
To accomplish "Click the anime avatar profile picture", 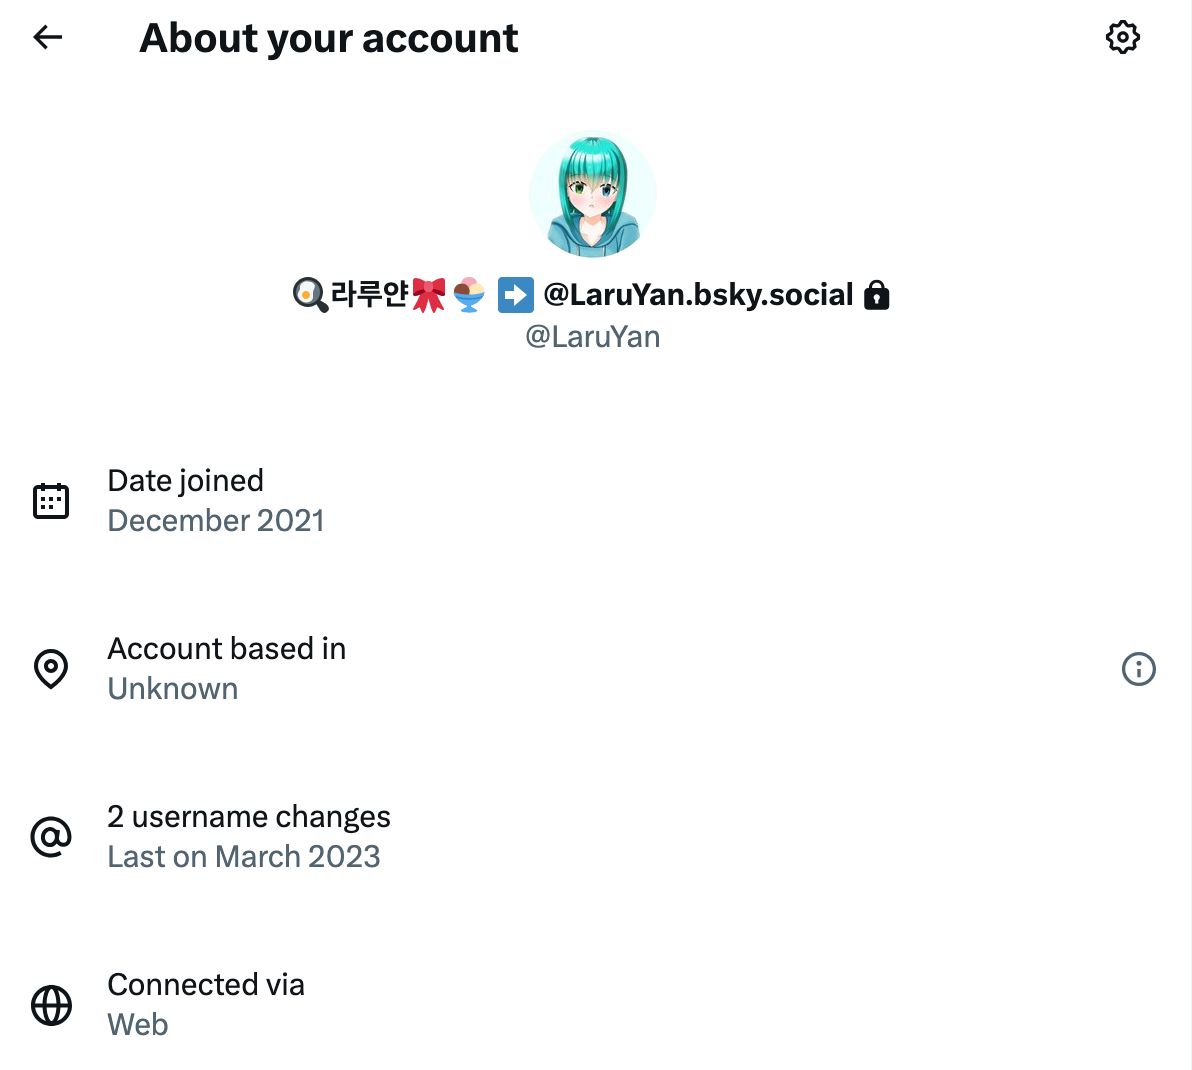I will [x=593, y=194].
